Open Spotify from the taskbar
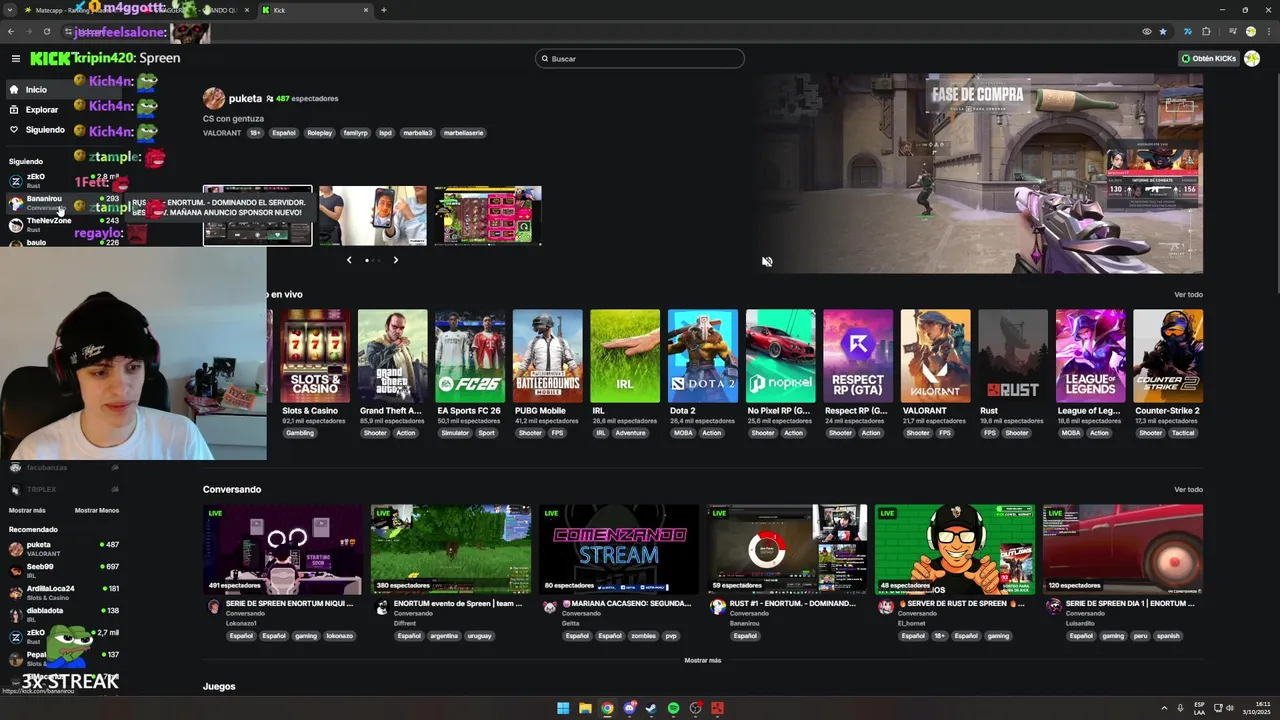Image resolution: width=1280 pixels, height=720 pixels. [673, 708]
